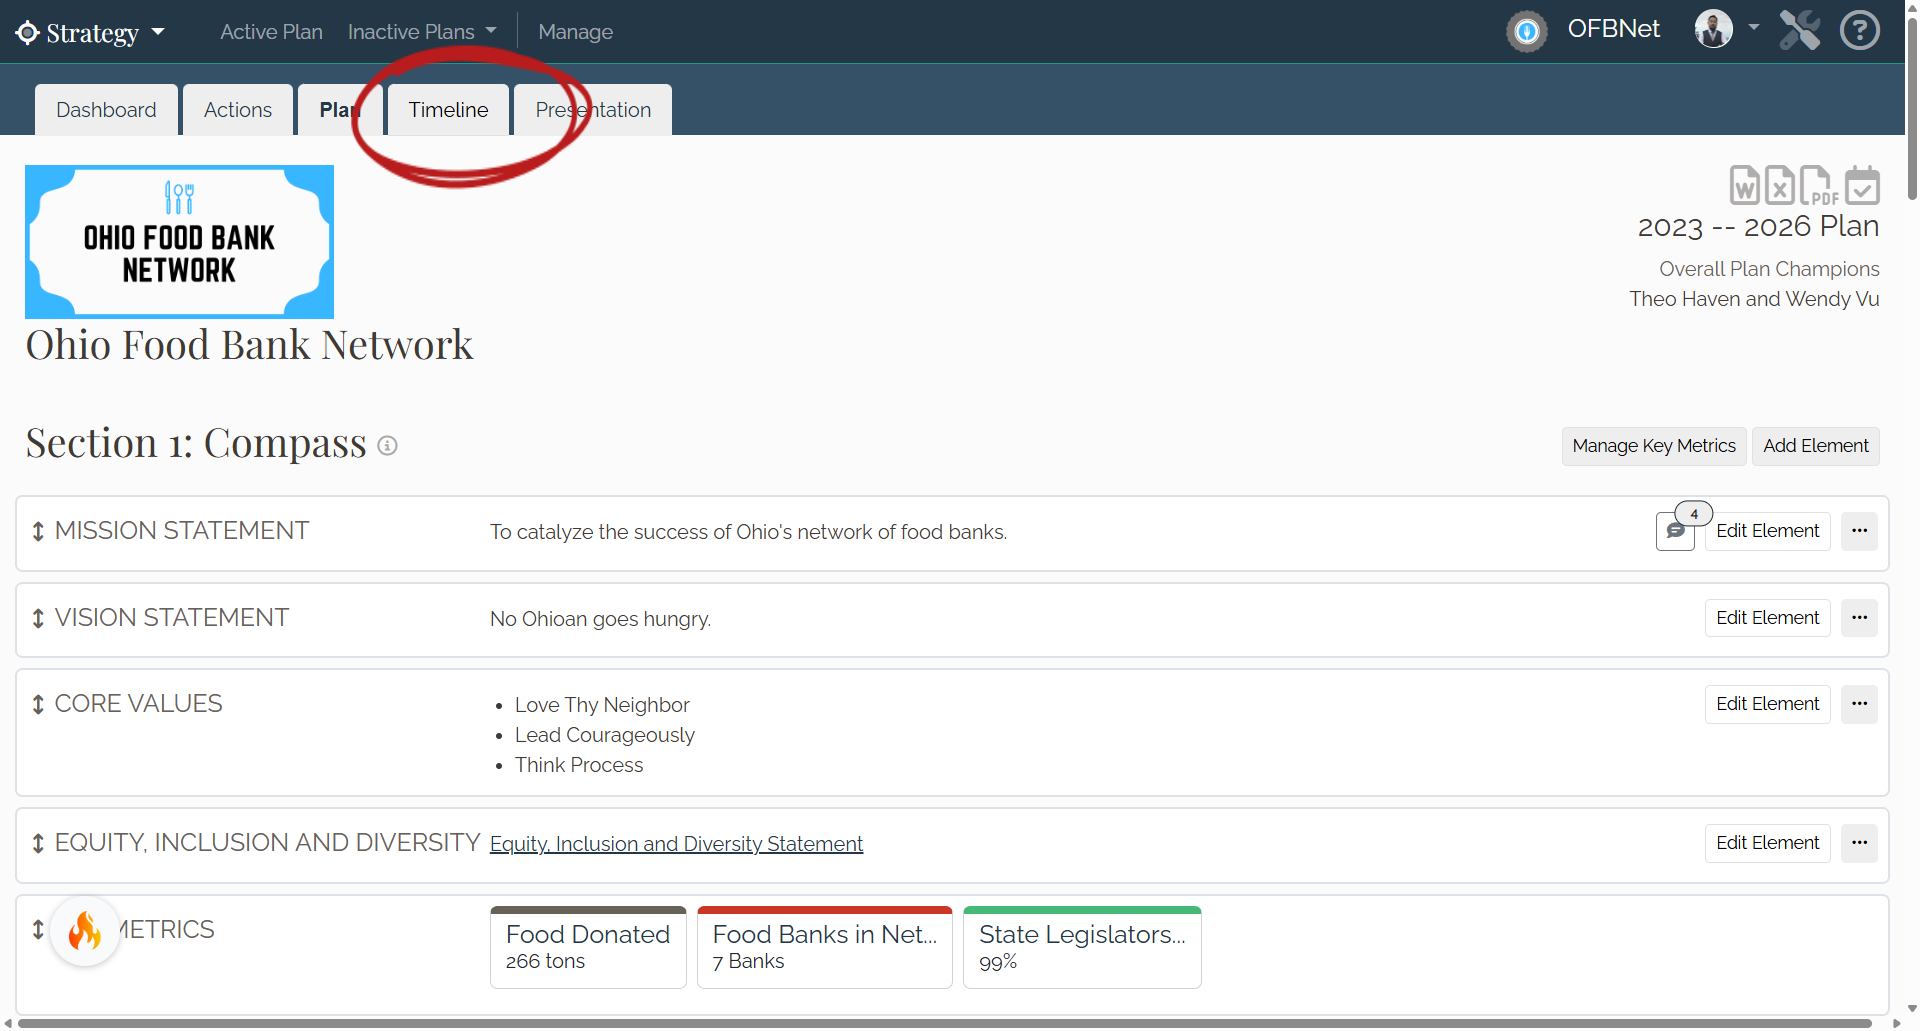Open the Presentation tab
This screenshot has width=1920, height=1031.
pyautogui.click(x=593, y=110)
